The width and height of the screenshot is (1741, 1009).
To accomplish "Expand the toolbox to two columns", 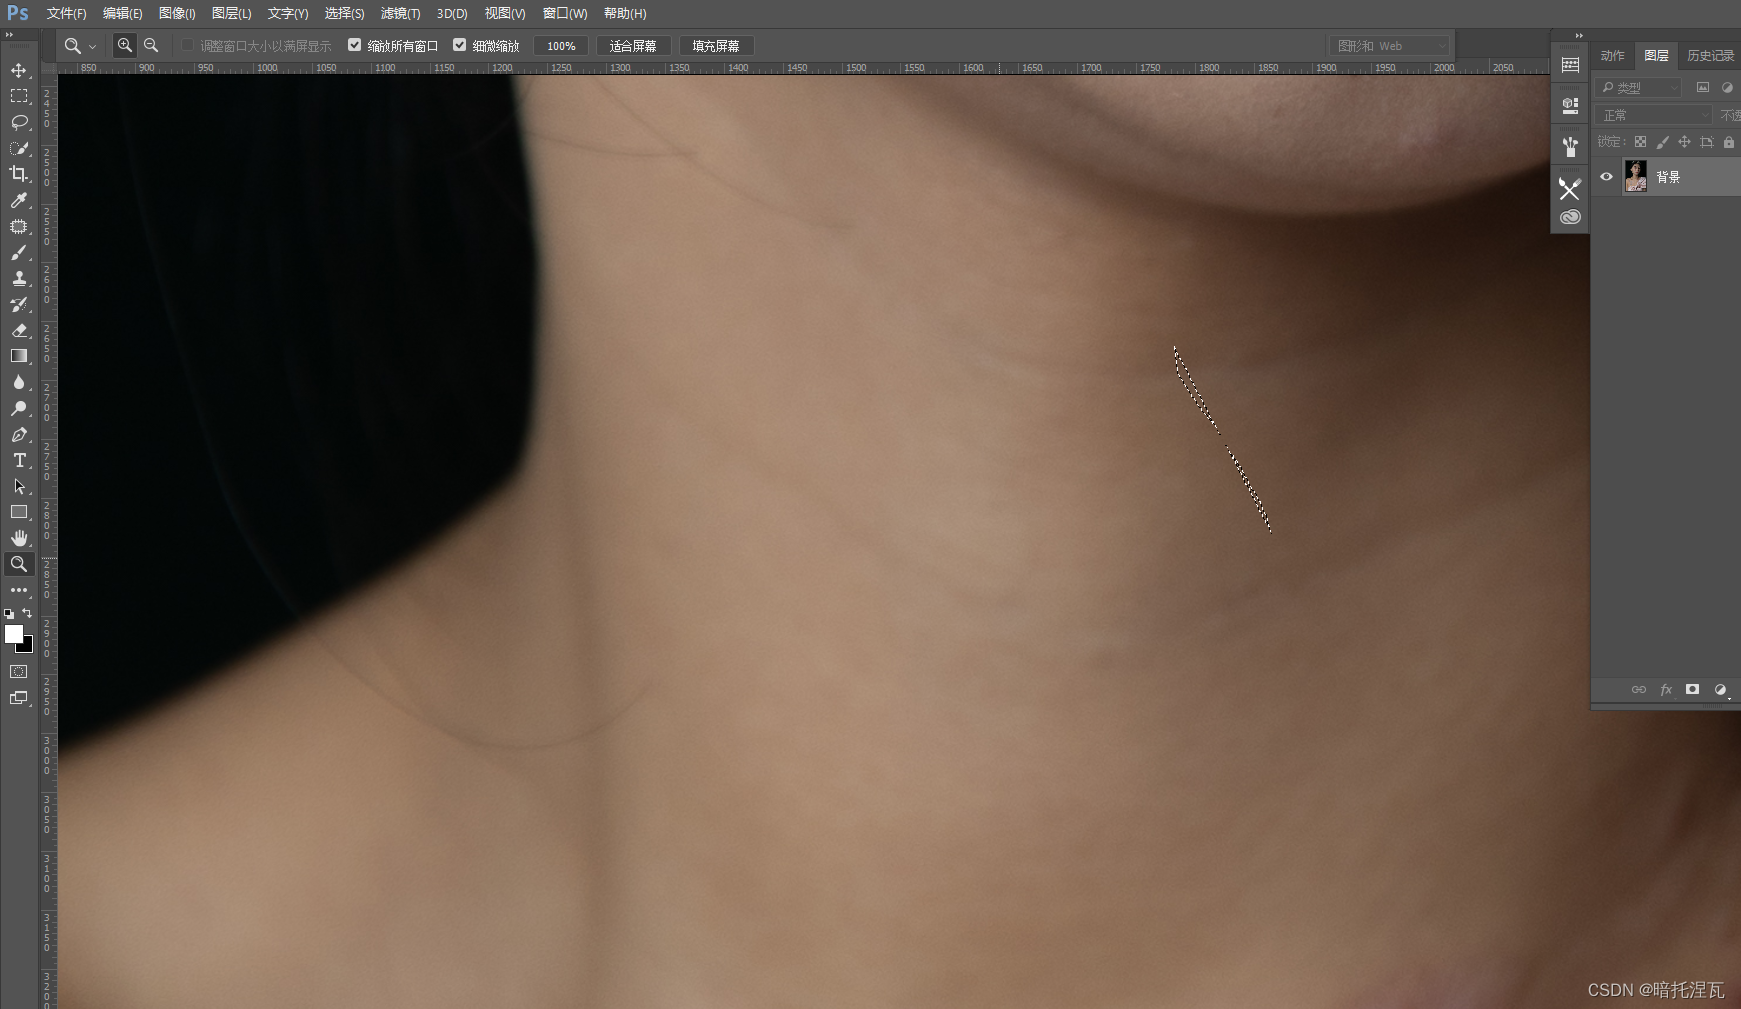I will coord(9,35).
